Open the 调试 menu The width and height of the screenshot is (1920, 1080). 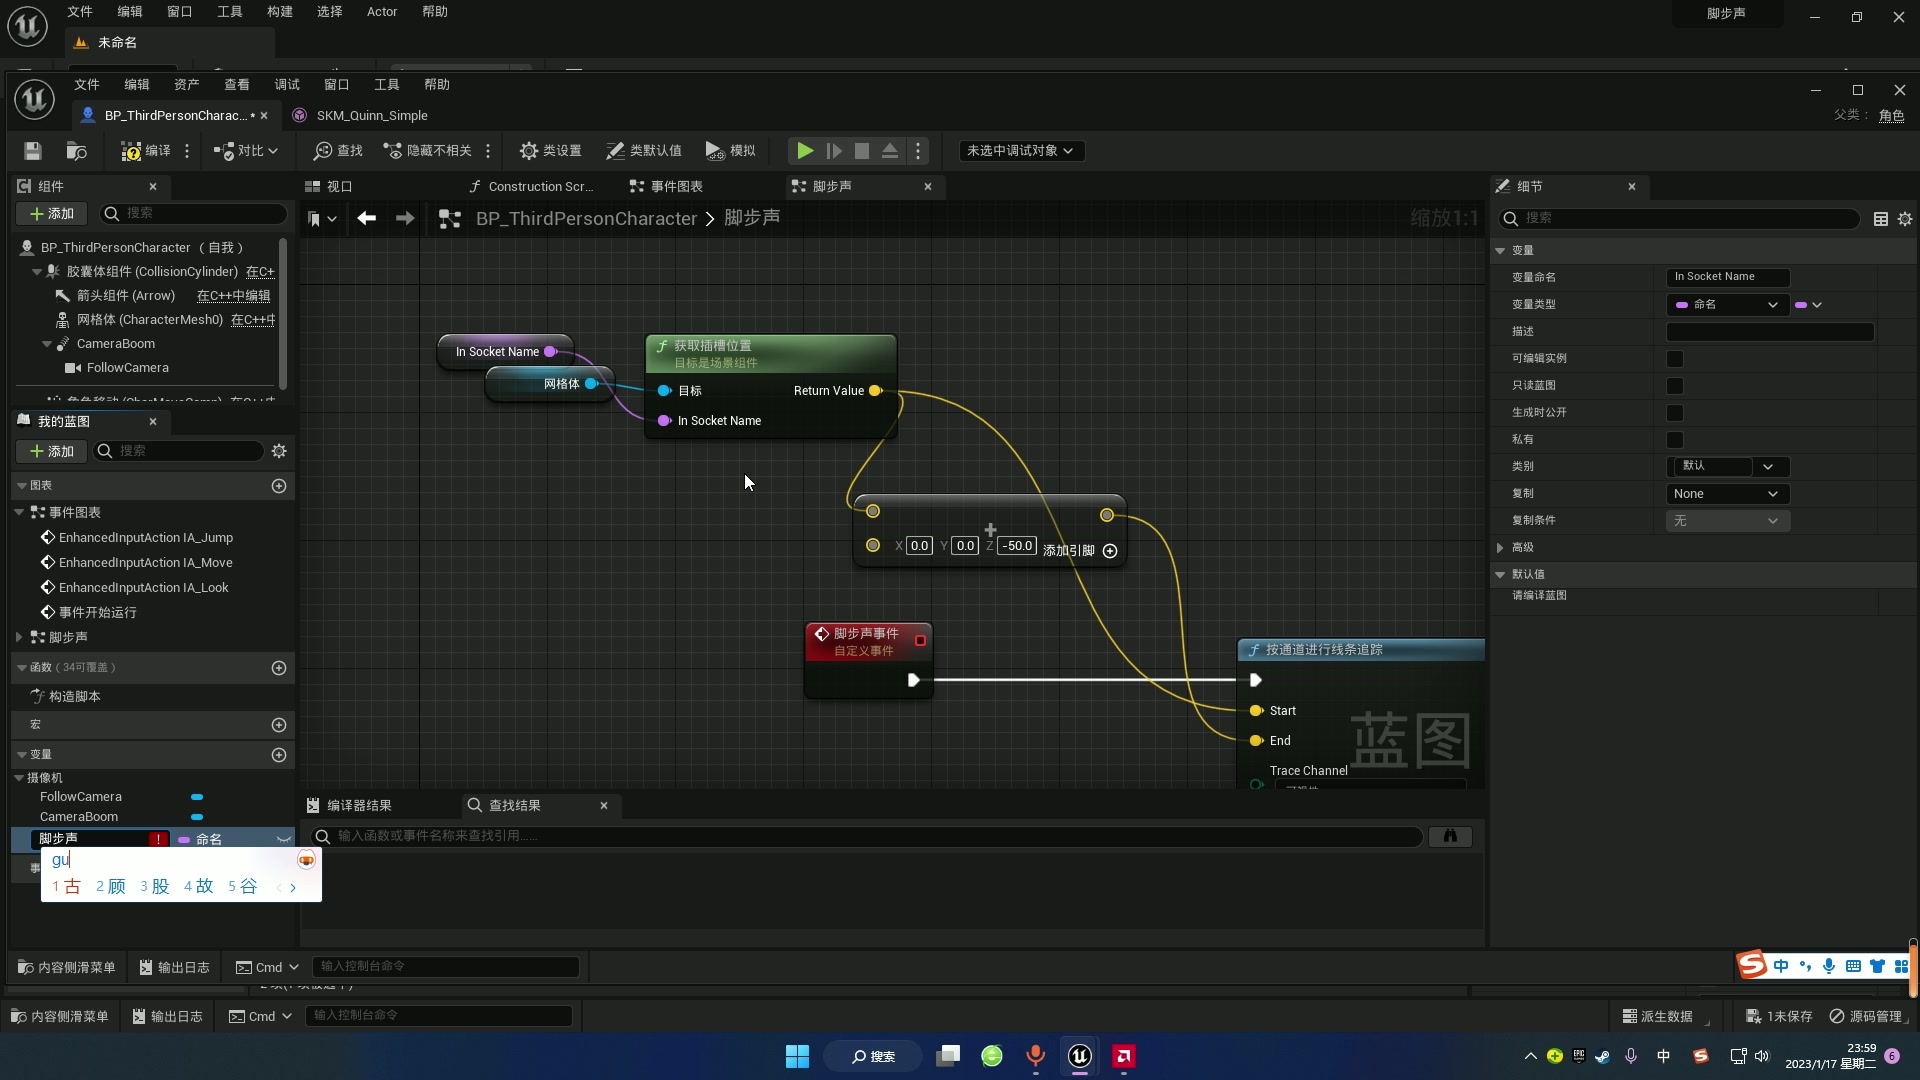(x=287, y=85)
